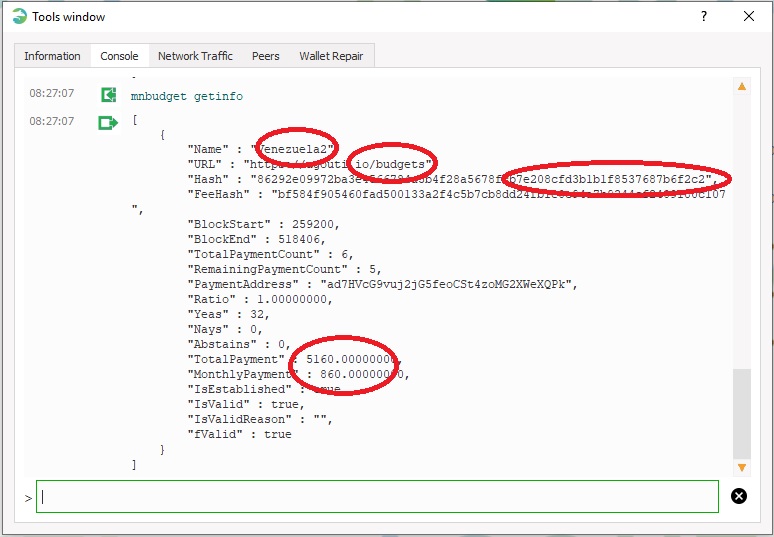
Task: Select the Console tab
Action: click(x=119, y=56)
